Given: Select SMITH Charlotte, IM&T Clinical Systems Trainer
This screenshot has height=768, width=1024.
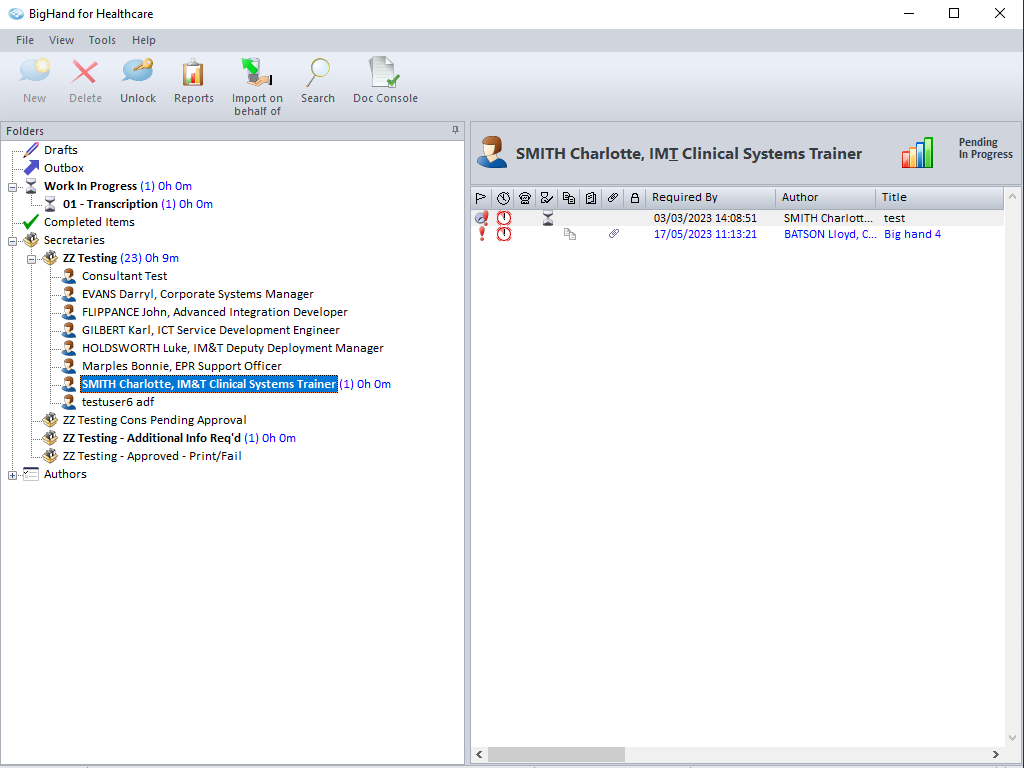Looking at the screenshot, I should pos(209,384).
